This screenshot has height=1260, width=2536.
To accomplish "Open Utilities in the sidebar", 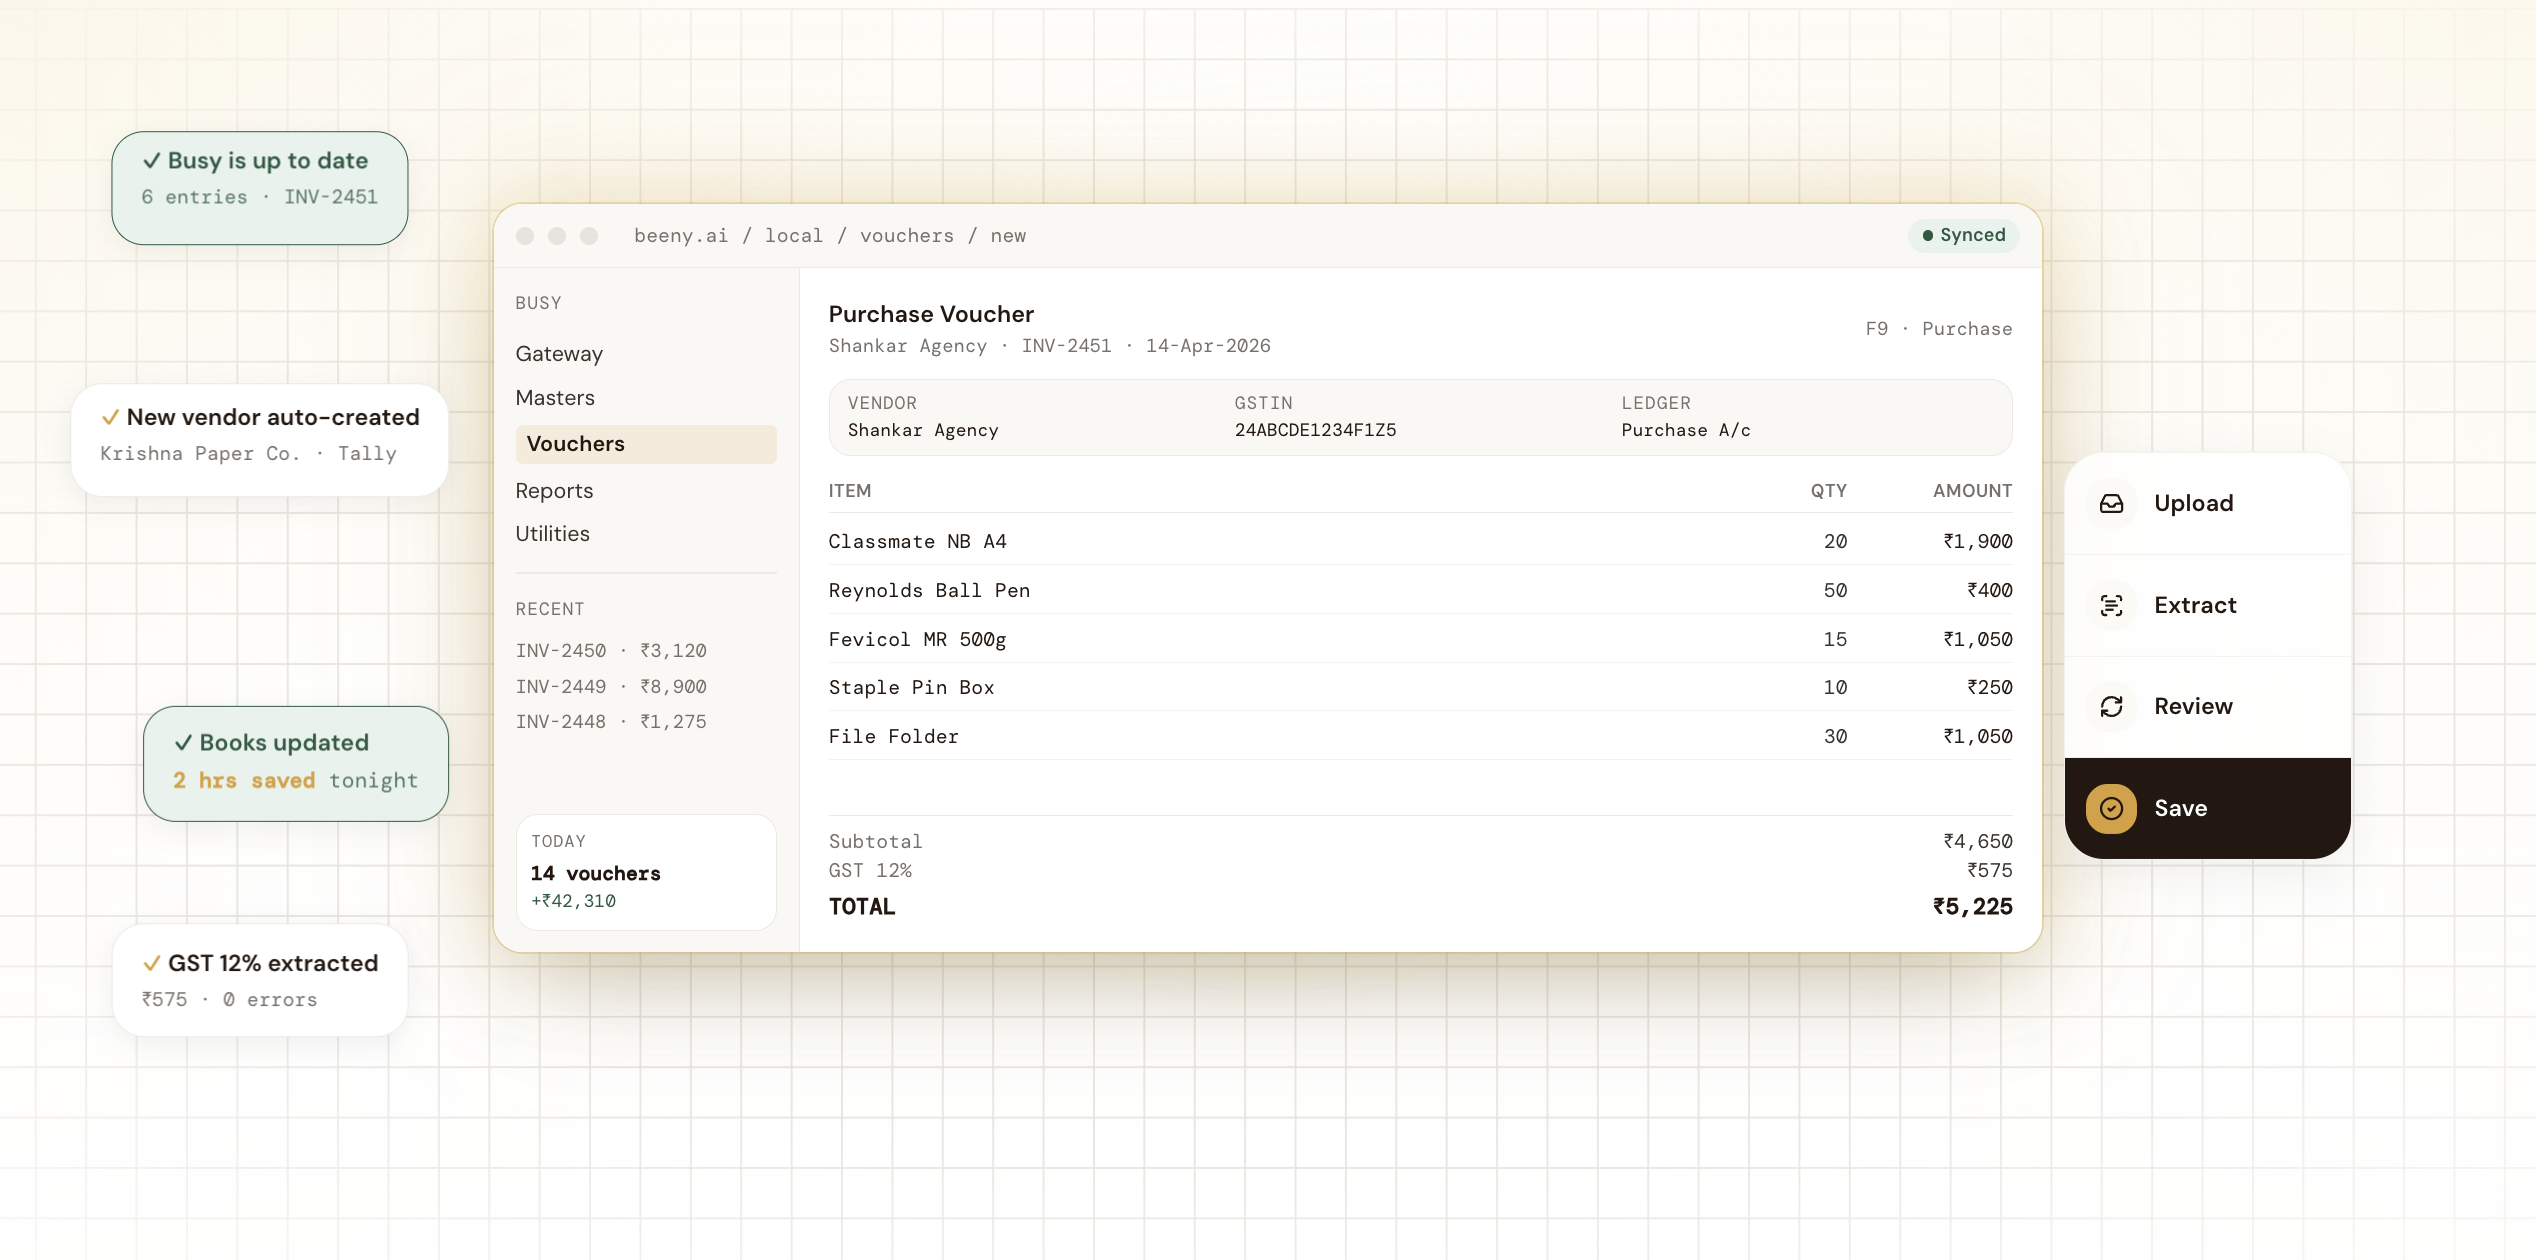I will click(552, 534).
